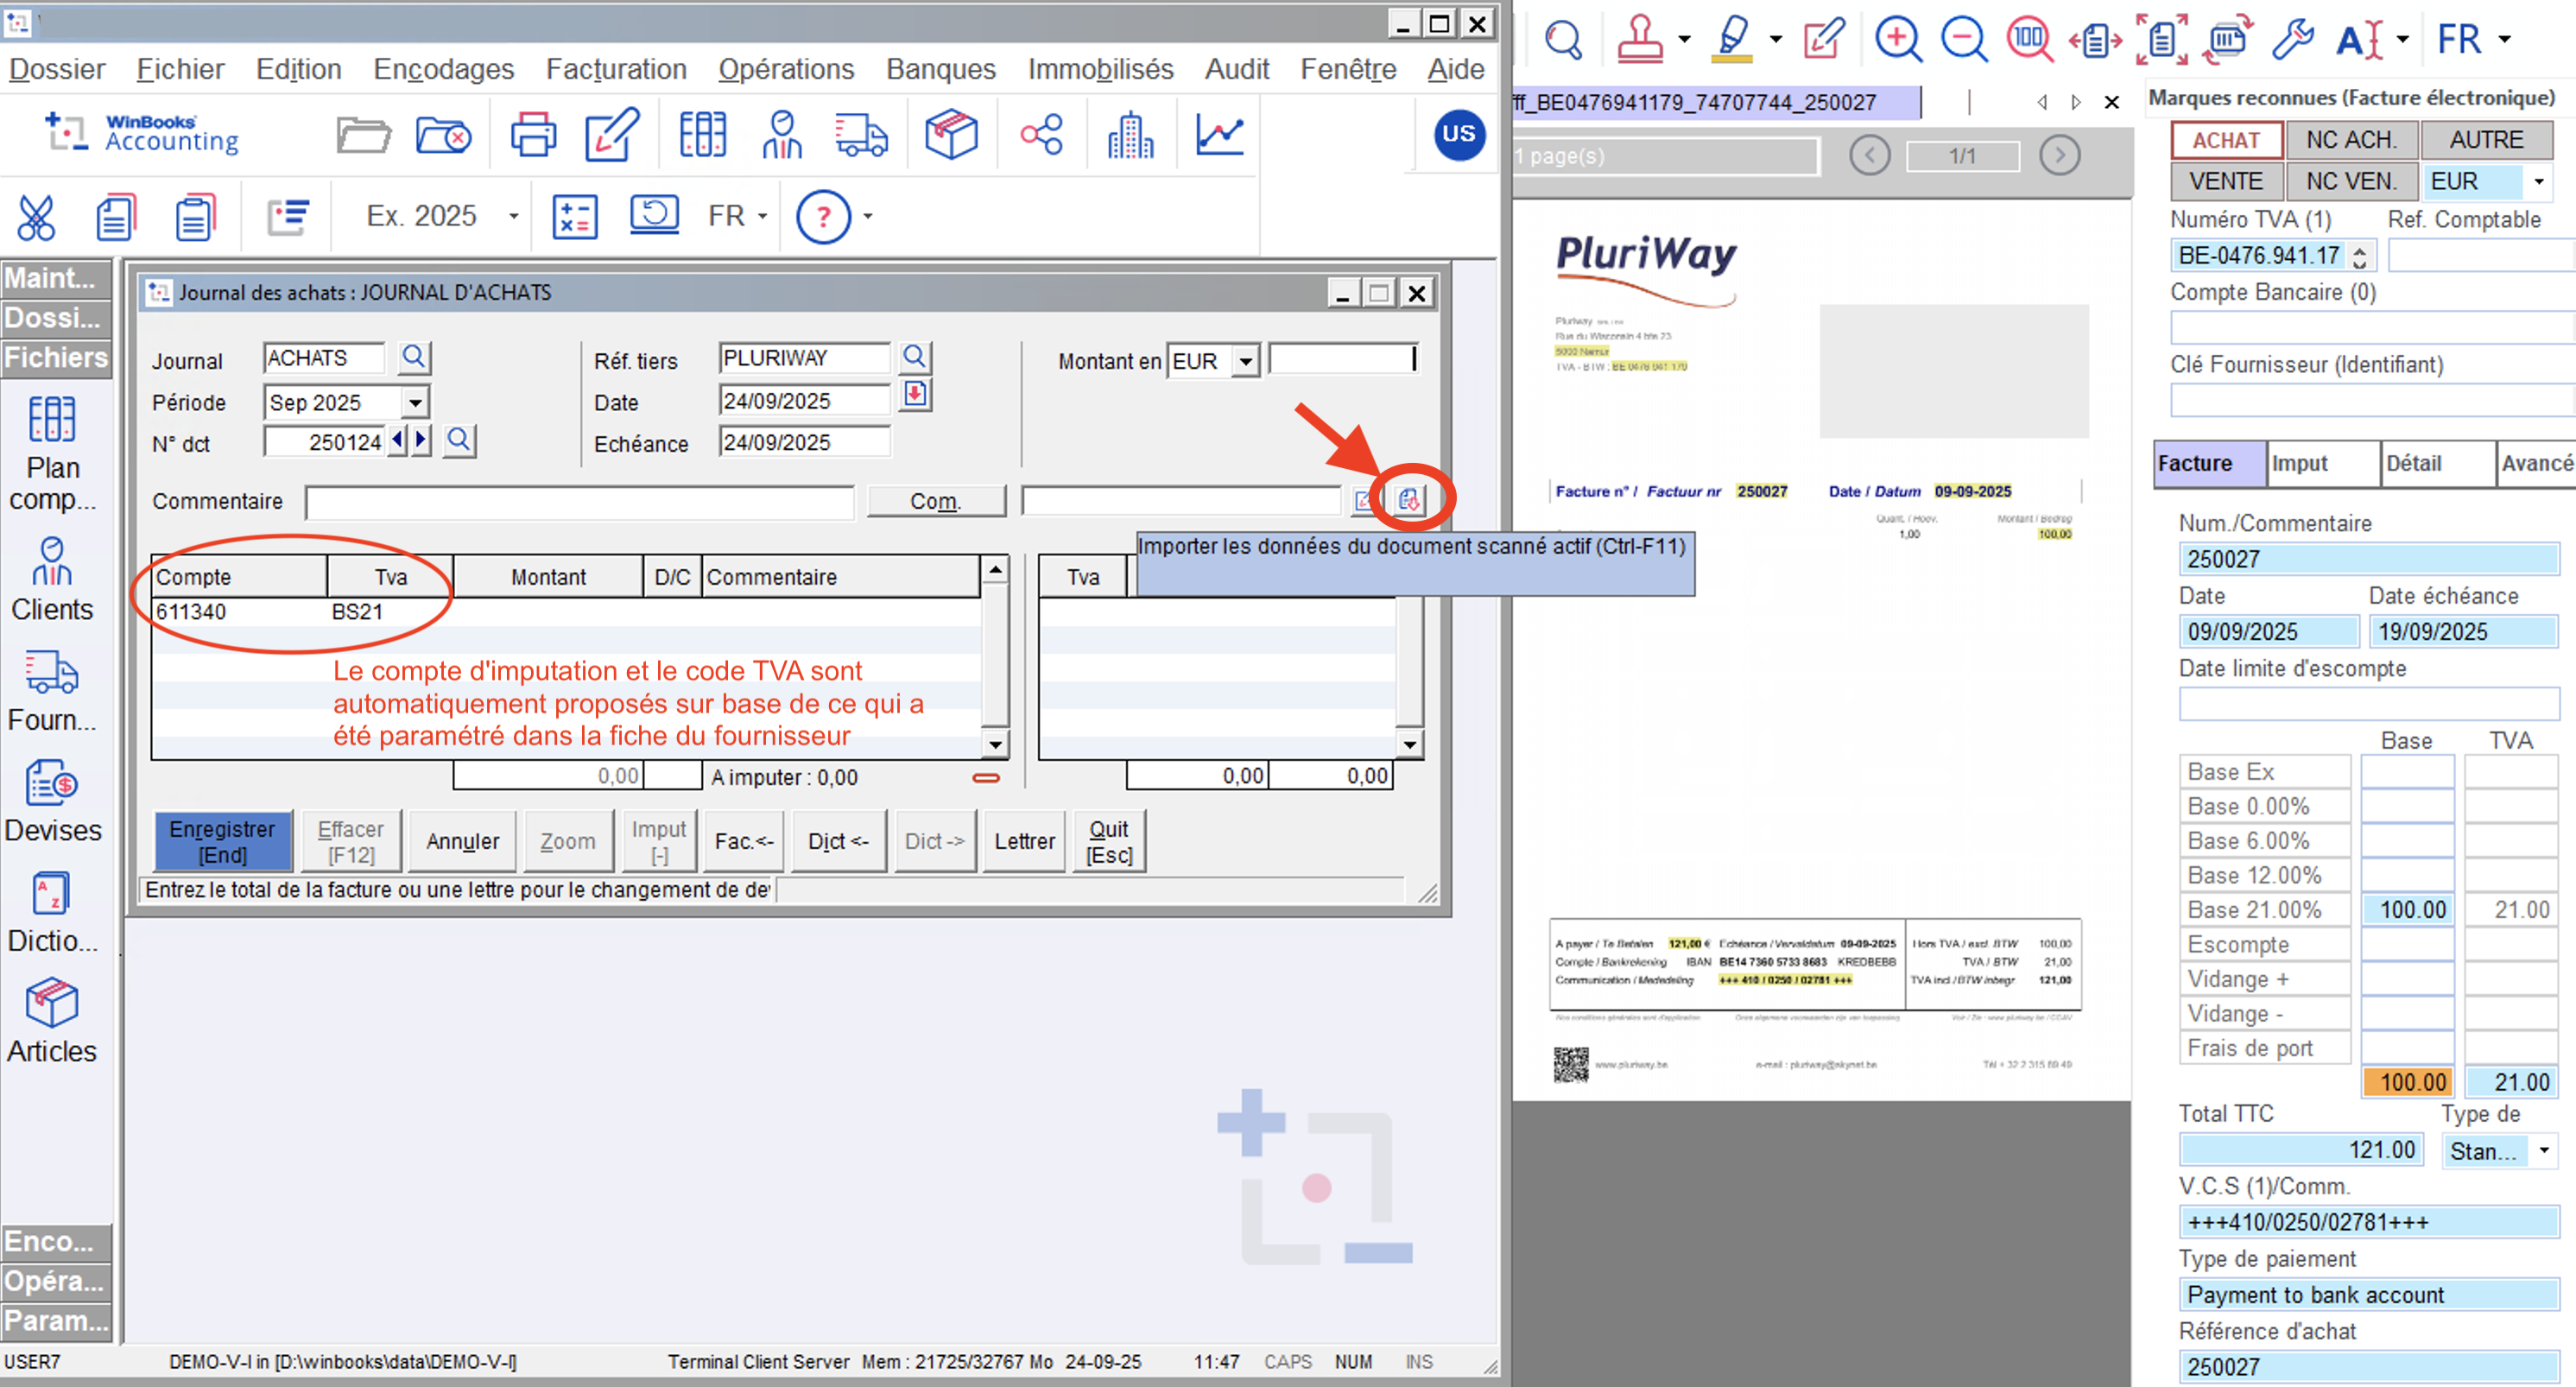2576x1387 pixels.
Task: Click the statistics chart toolbar icon
Action: [1219, 135]
